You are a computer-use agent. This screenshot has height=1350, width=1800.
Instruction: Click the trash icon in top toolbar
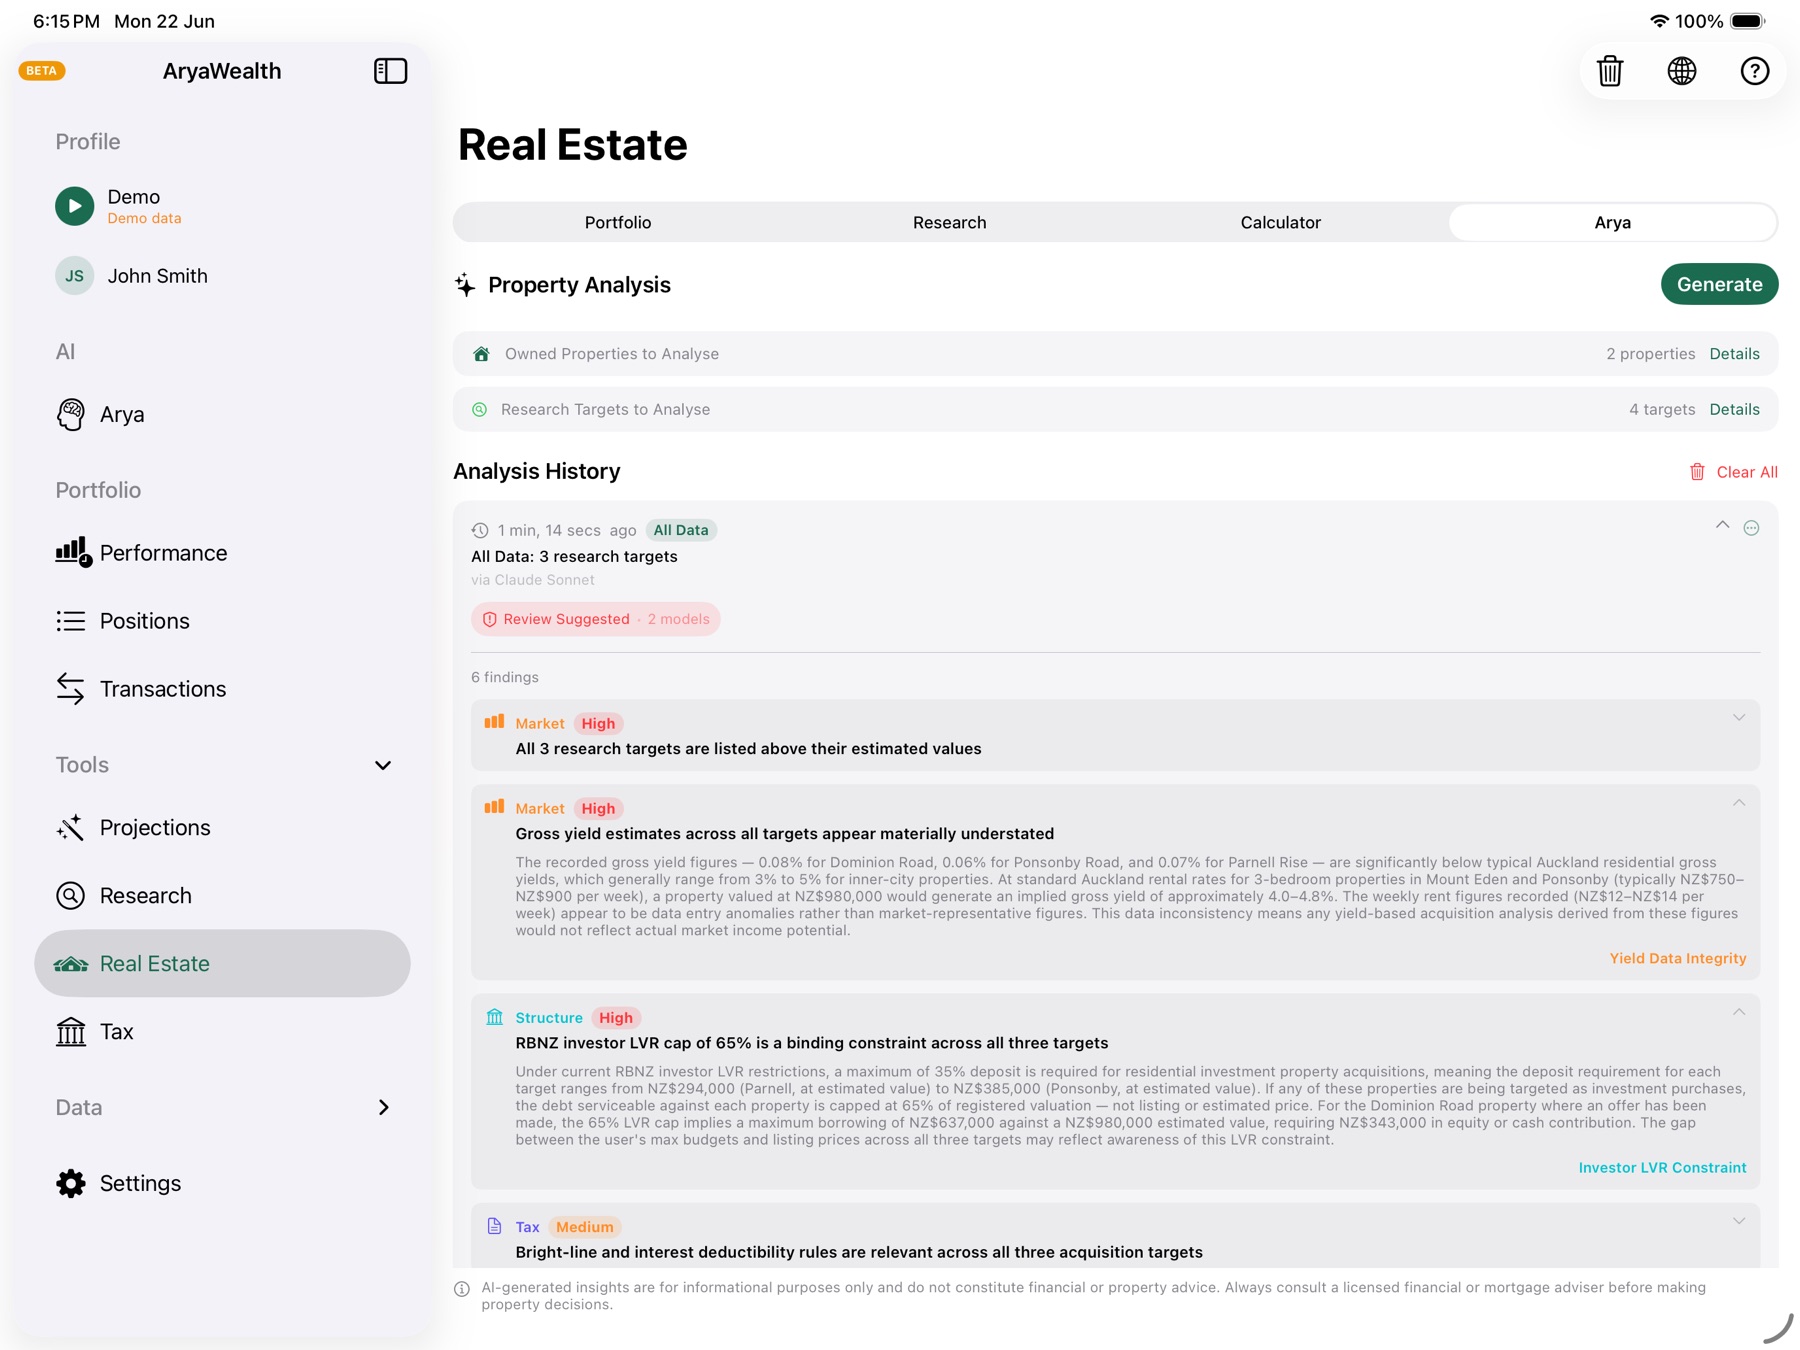pos(1610,71)
